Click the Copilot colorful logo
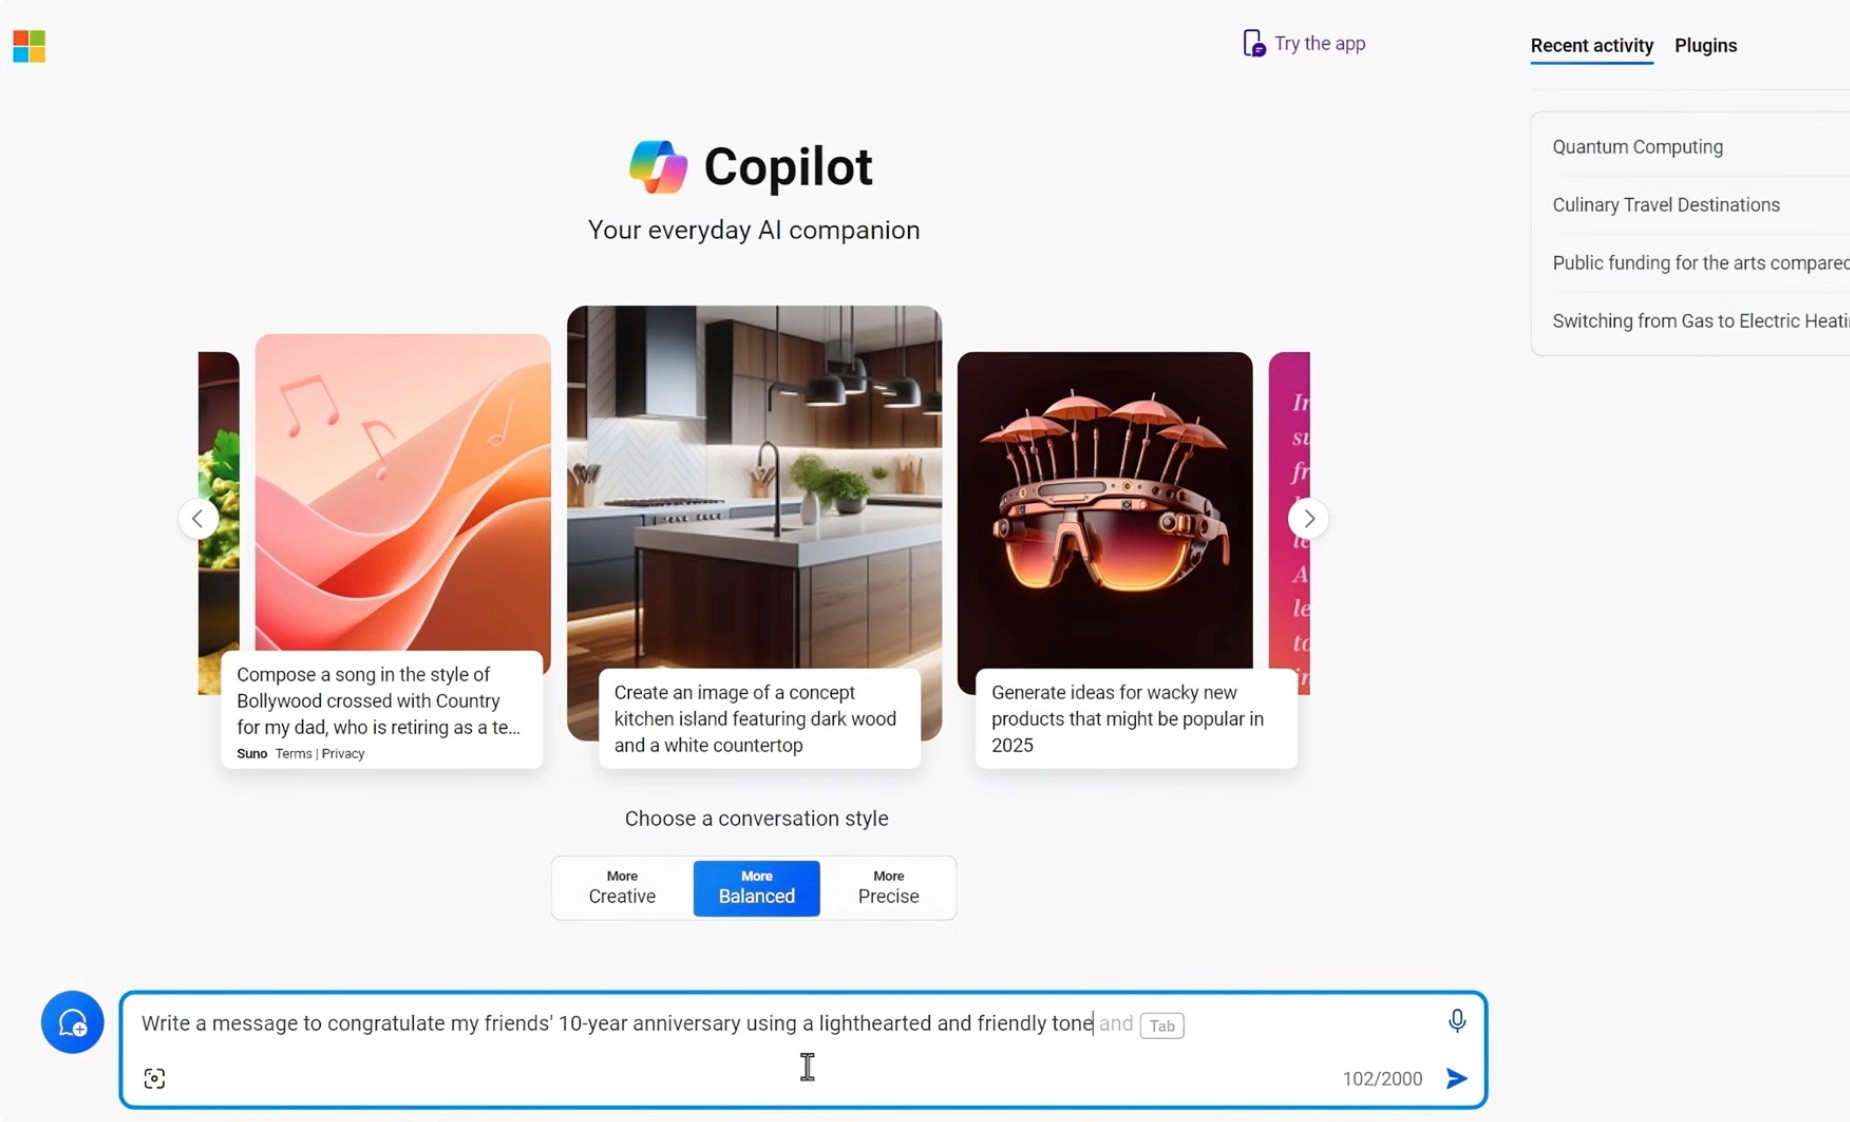The image size is (1850, 1122). tap(658, 166)
